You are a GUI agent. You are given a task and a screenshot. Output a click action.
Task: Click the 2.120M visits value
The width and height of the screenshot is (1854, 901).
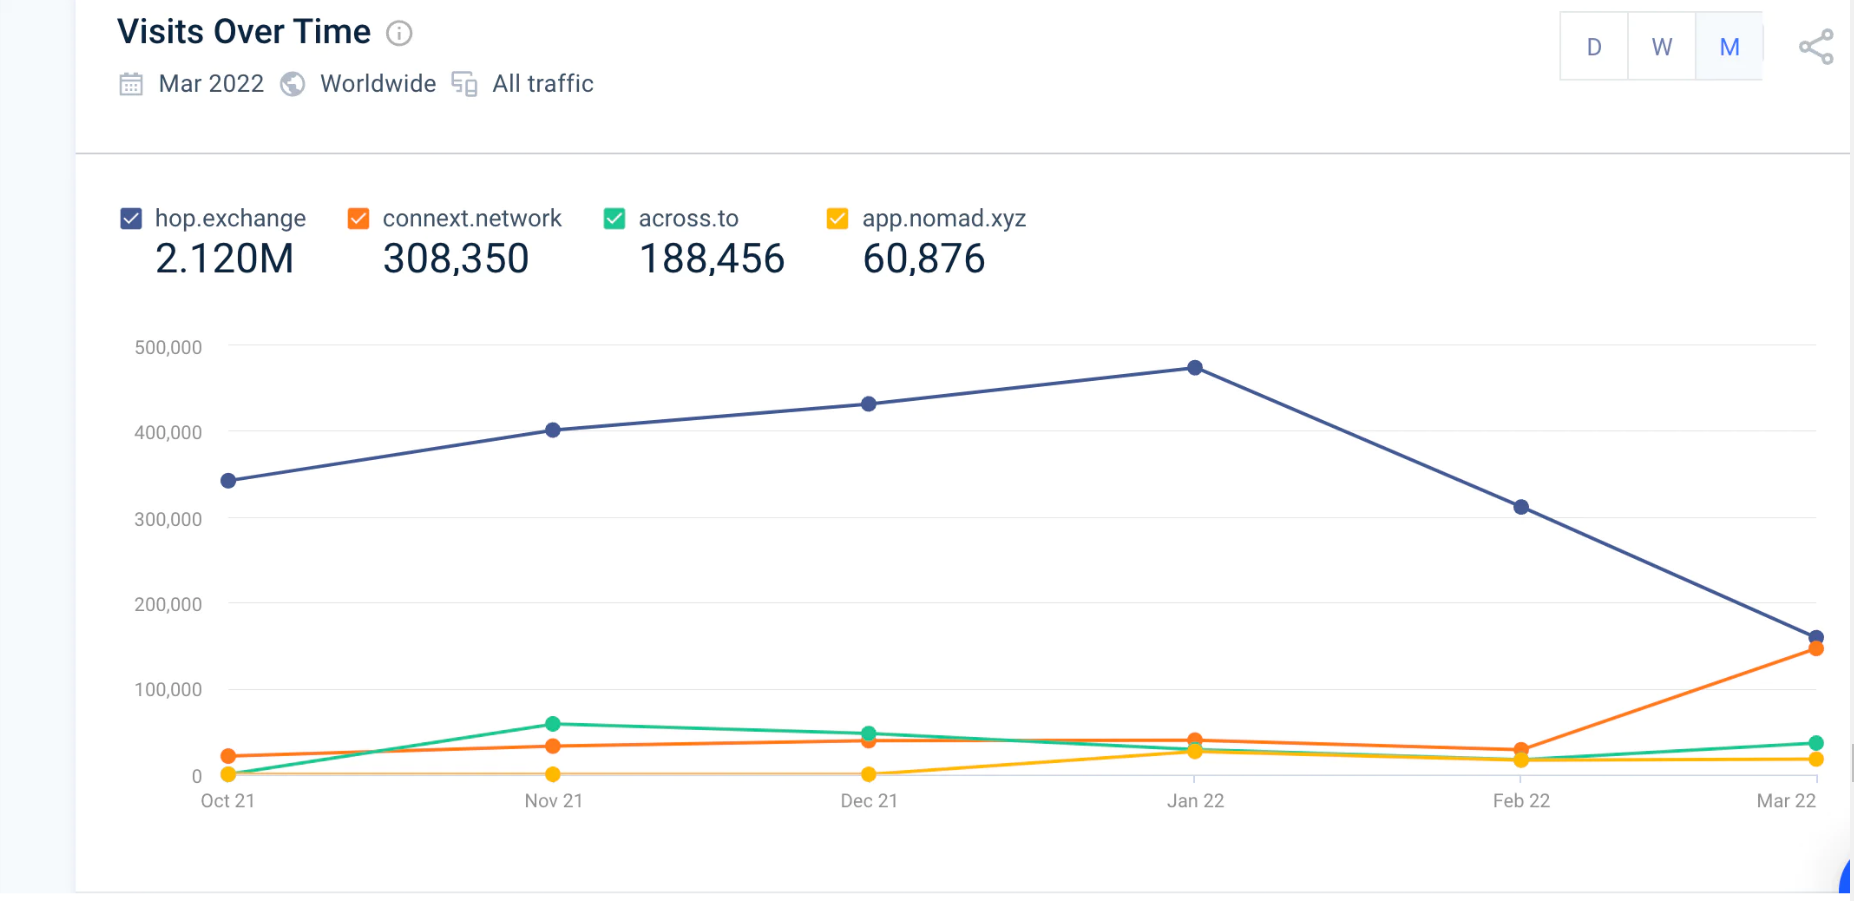(225, 259)
